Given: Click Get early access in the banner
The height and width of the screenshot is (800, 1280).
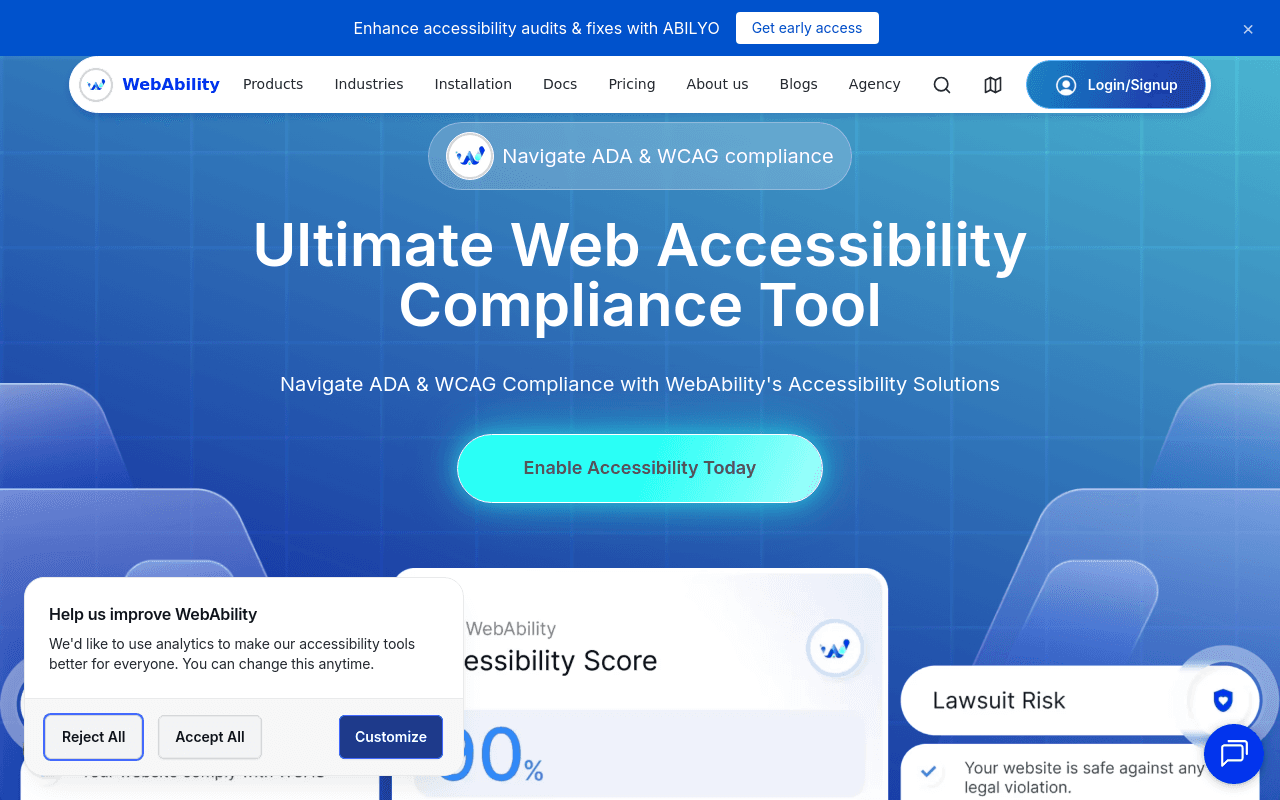Looking at the screenshot, I should click(x=807, y=28).
